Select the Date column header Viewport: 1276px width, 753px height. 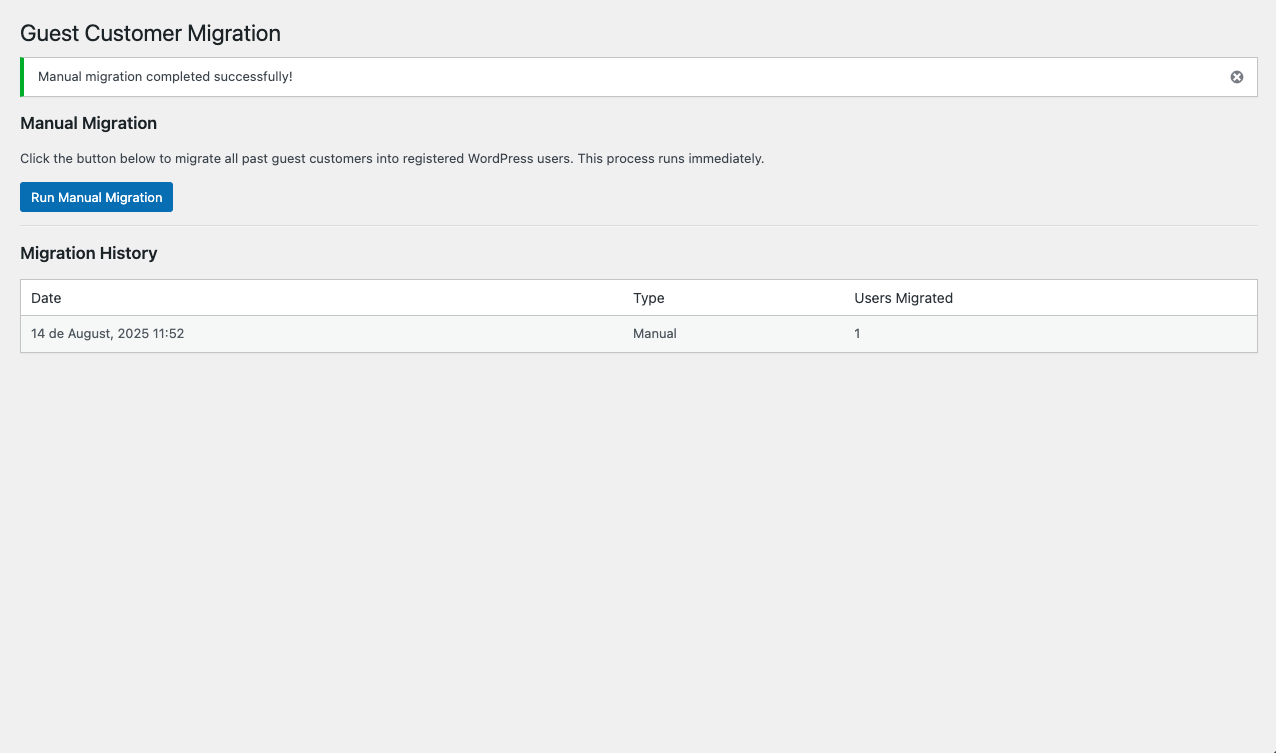pyautogui.click(x=46, y=298)
